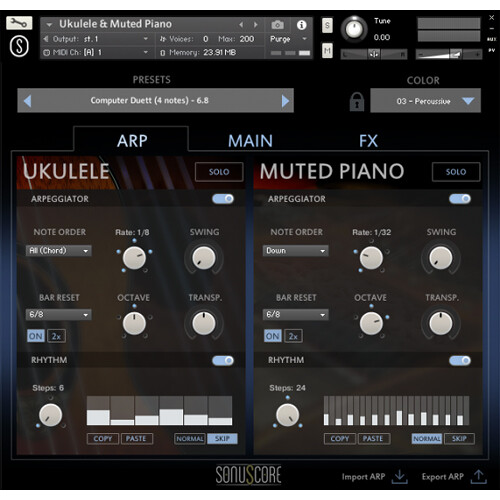Click the pan slider under Tune knob
Screen dimensions: 500x500
374,54
